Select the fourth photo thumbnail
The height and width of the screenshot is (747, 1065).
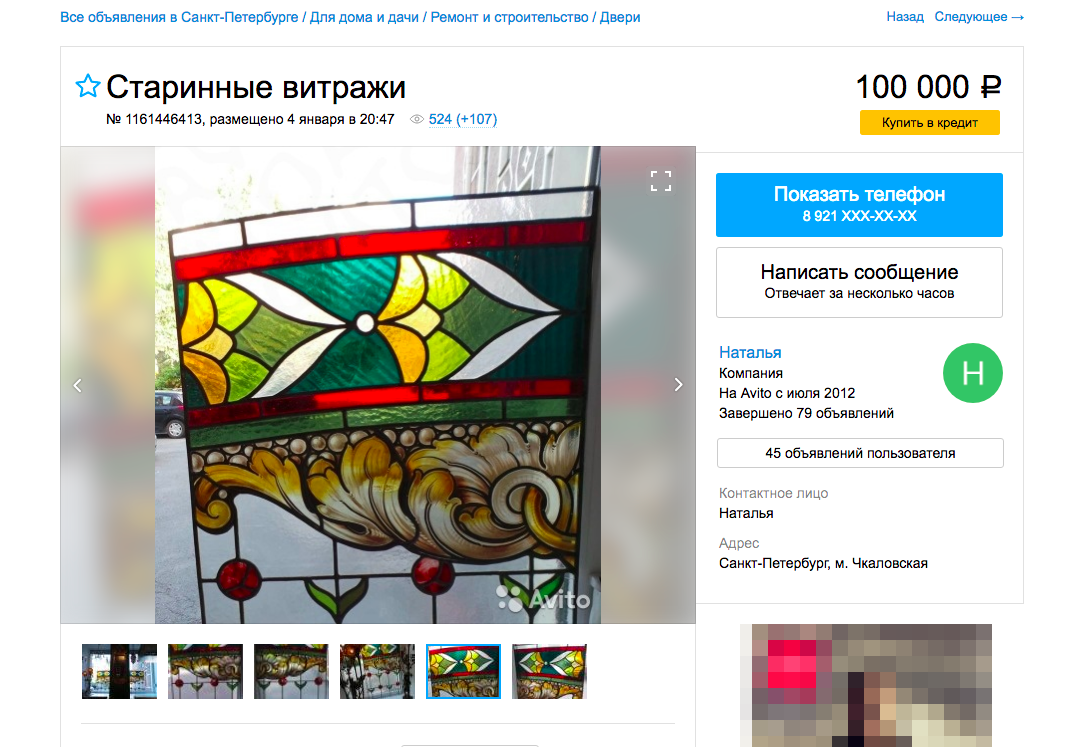[377, 672]
